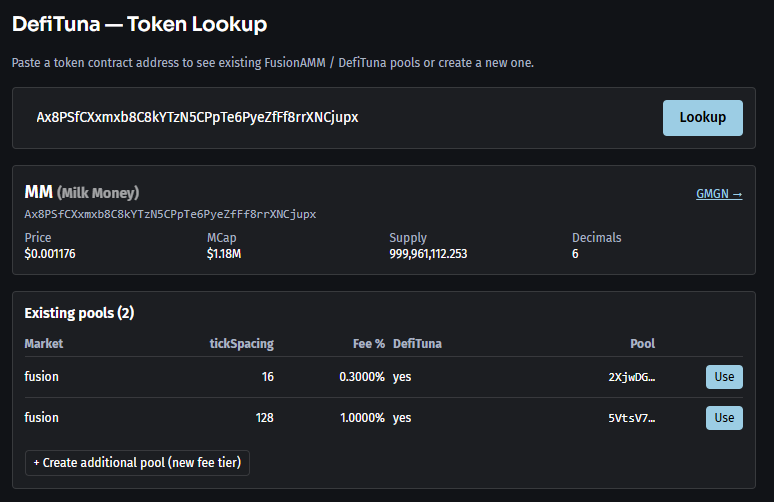The width and height of the screenshot is (774, 502).
Task: Click the 1.0000% fee cell
Action: point(362,418)
